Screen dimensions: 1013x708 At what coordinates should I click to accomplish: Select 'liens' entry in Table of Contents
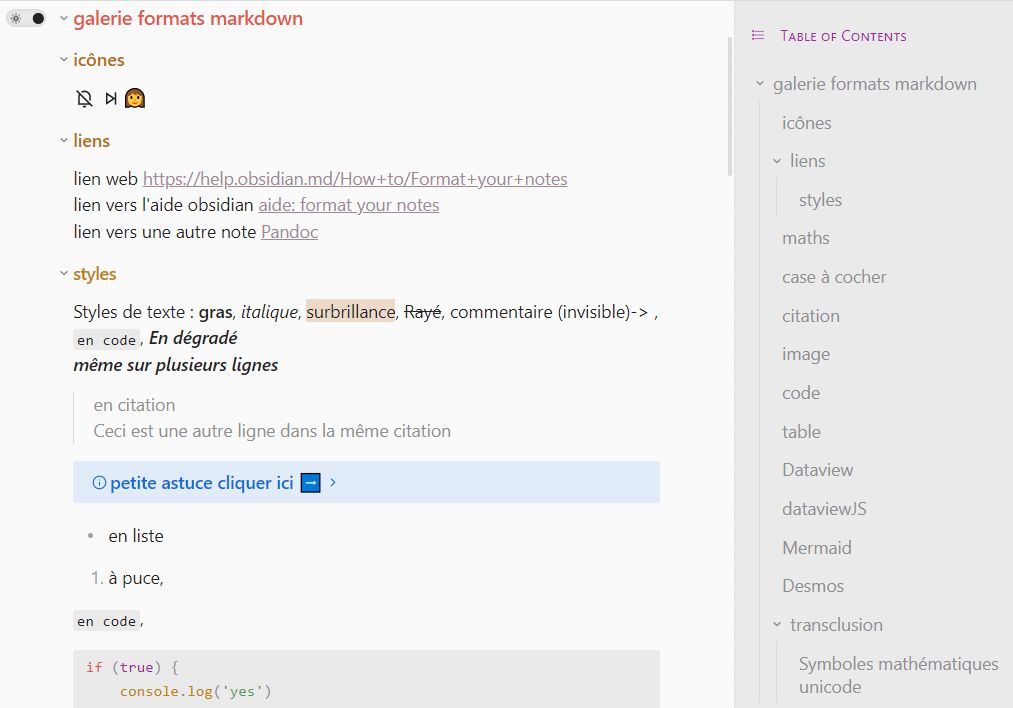(808, 161)
